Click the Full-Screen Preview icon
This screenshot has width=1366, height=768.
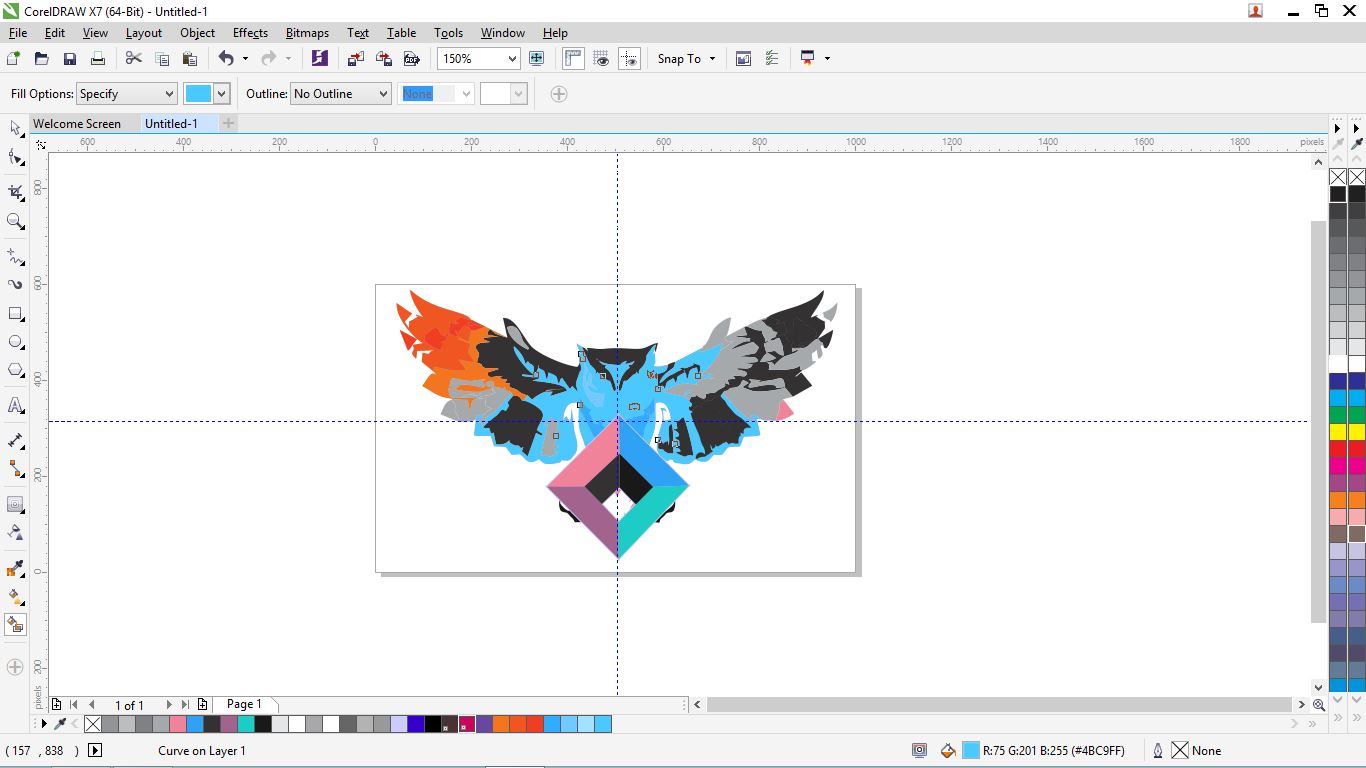tap(536, 59)
